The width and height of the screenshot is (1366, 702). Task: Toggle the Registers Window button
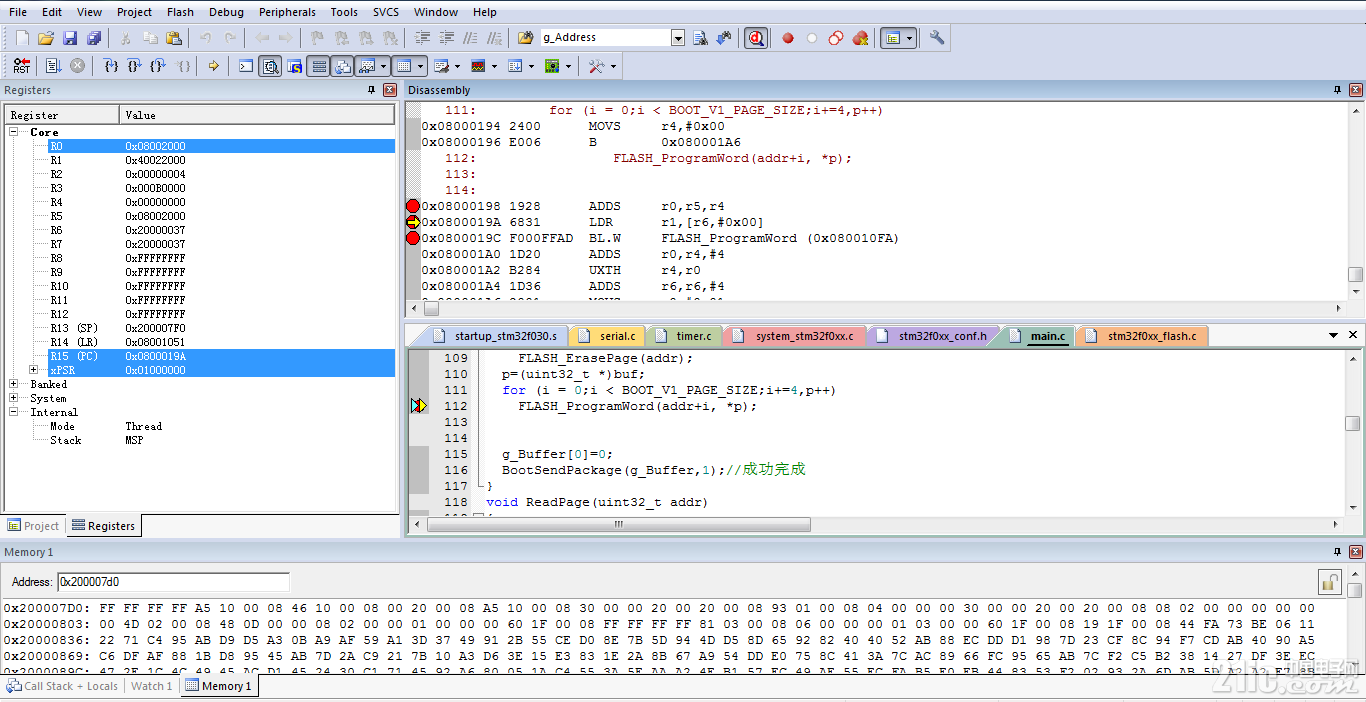(x=318, y=66)
